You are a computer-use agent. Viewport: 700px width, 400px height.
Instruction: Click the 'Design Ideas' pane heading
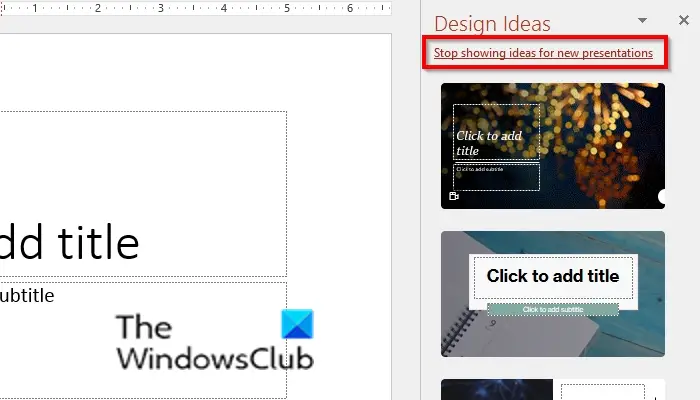pos(492,24)
